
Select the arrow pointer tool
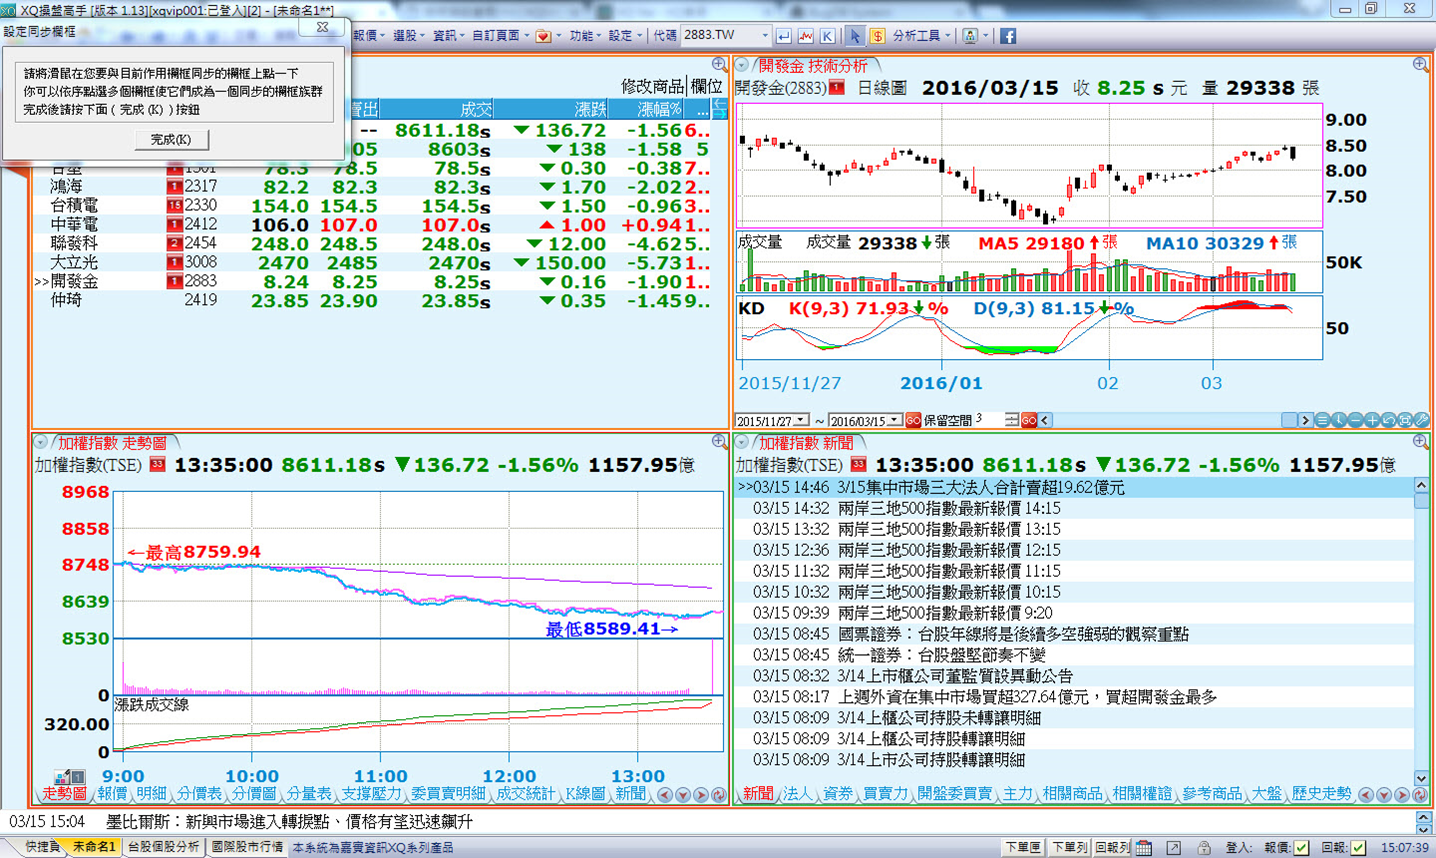854,36
